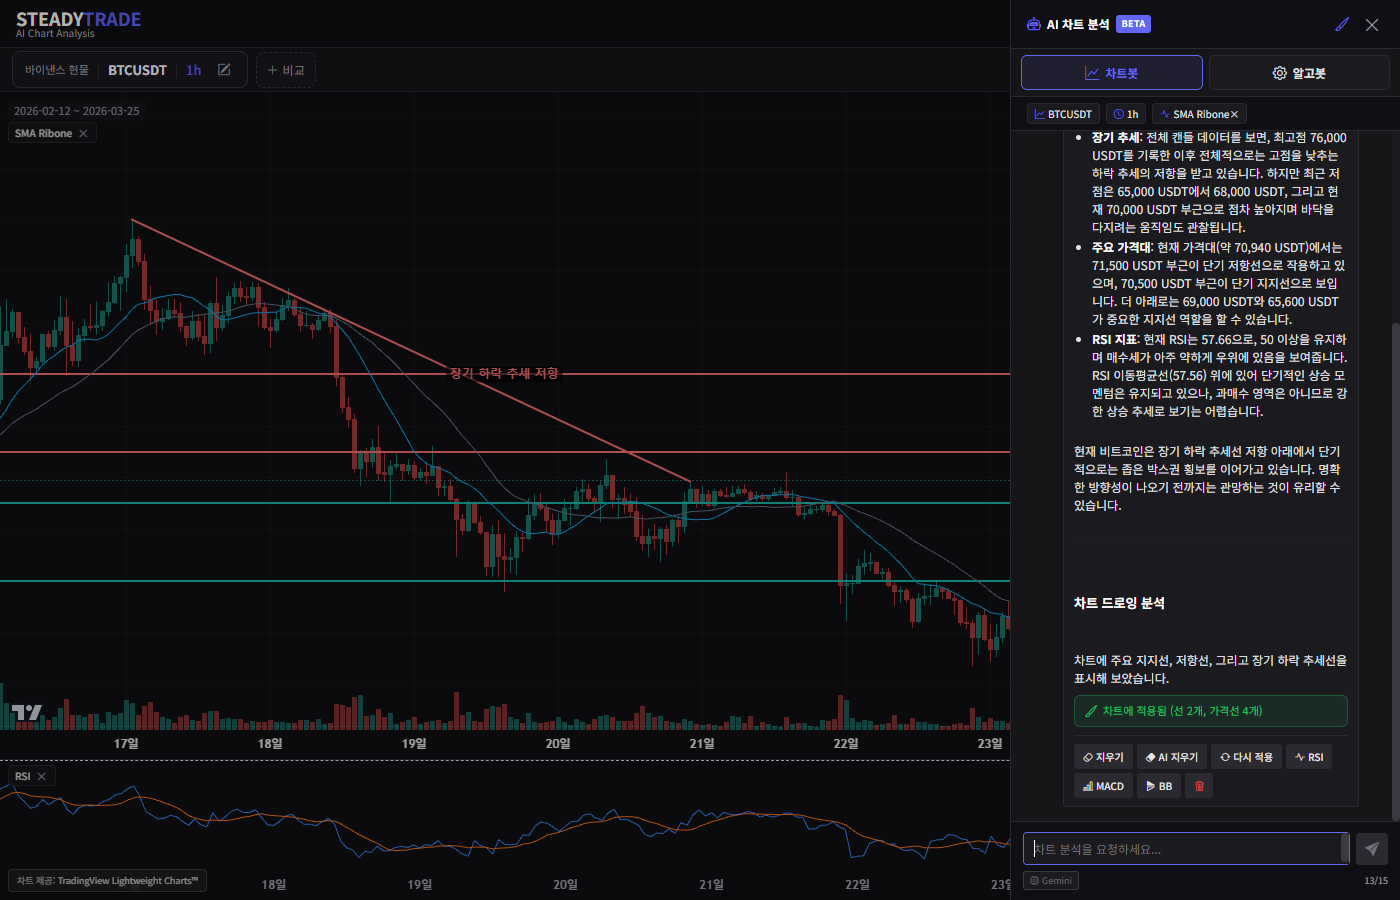Send the chart analysis request
This screenshot has width=1400, height=900.
click(x=1371, y=849)
